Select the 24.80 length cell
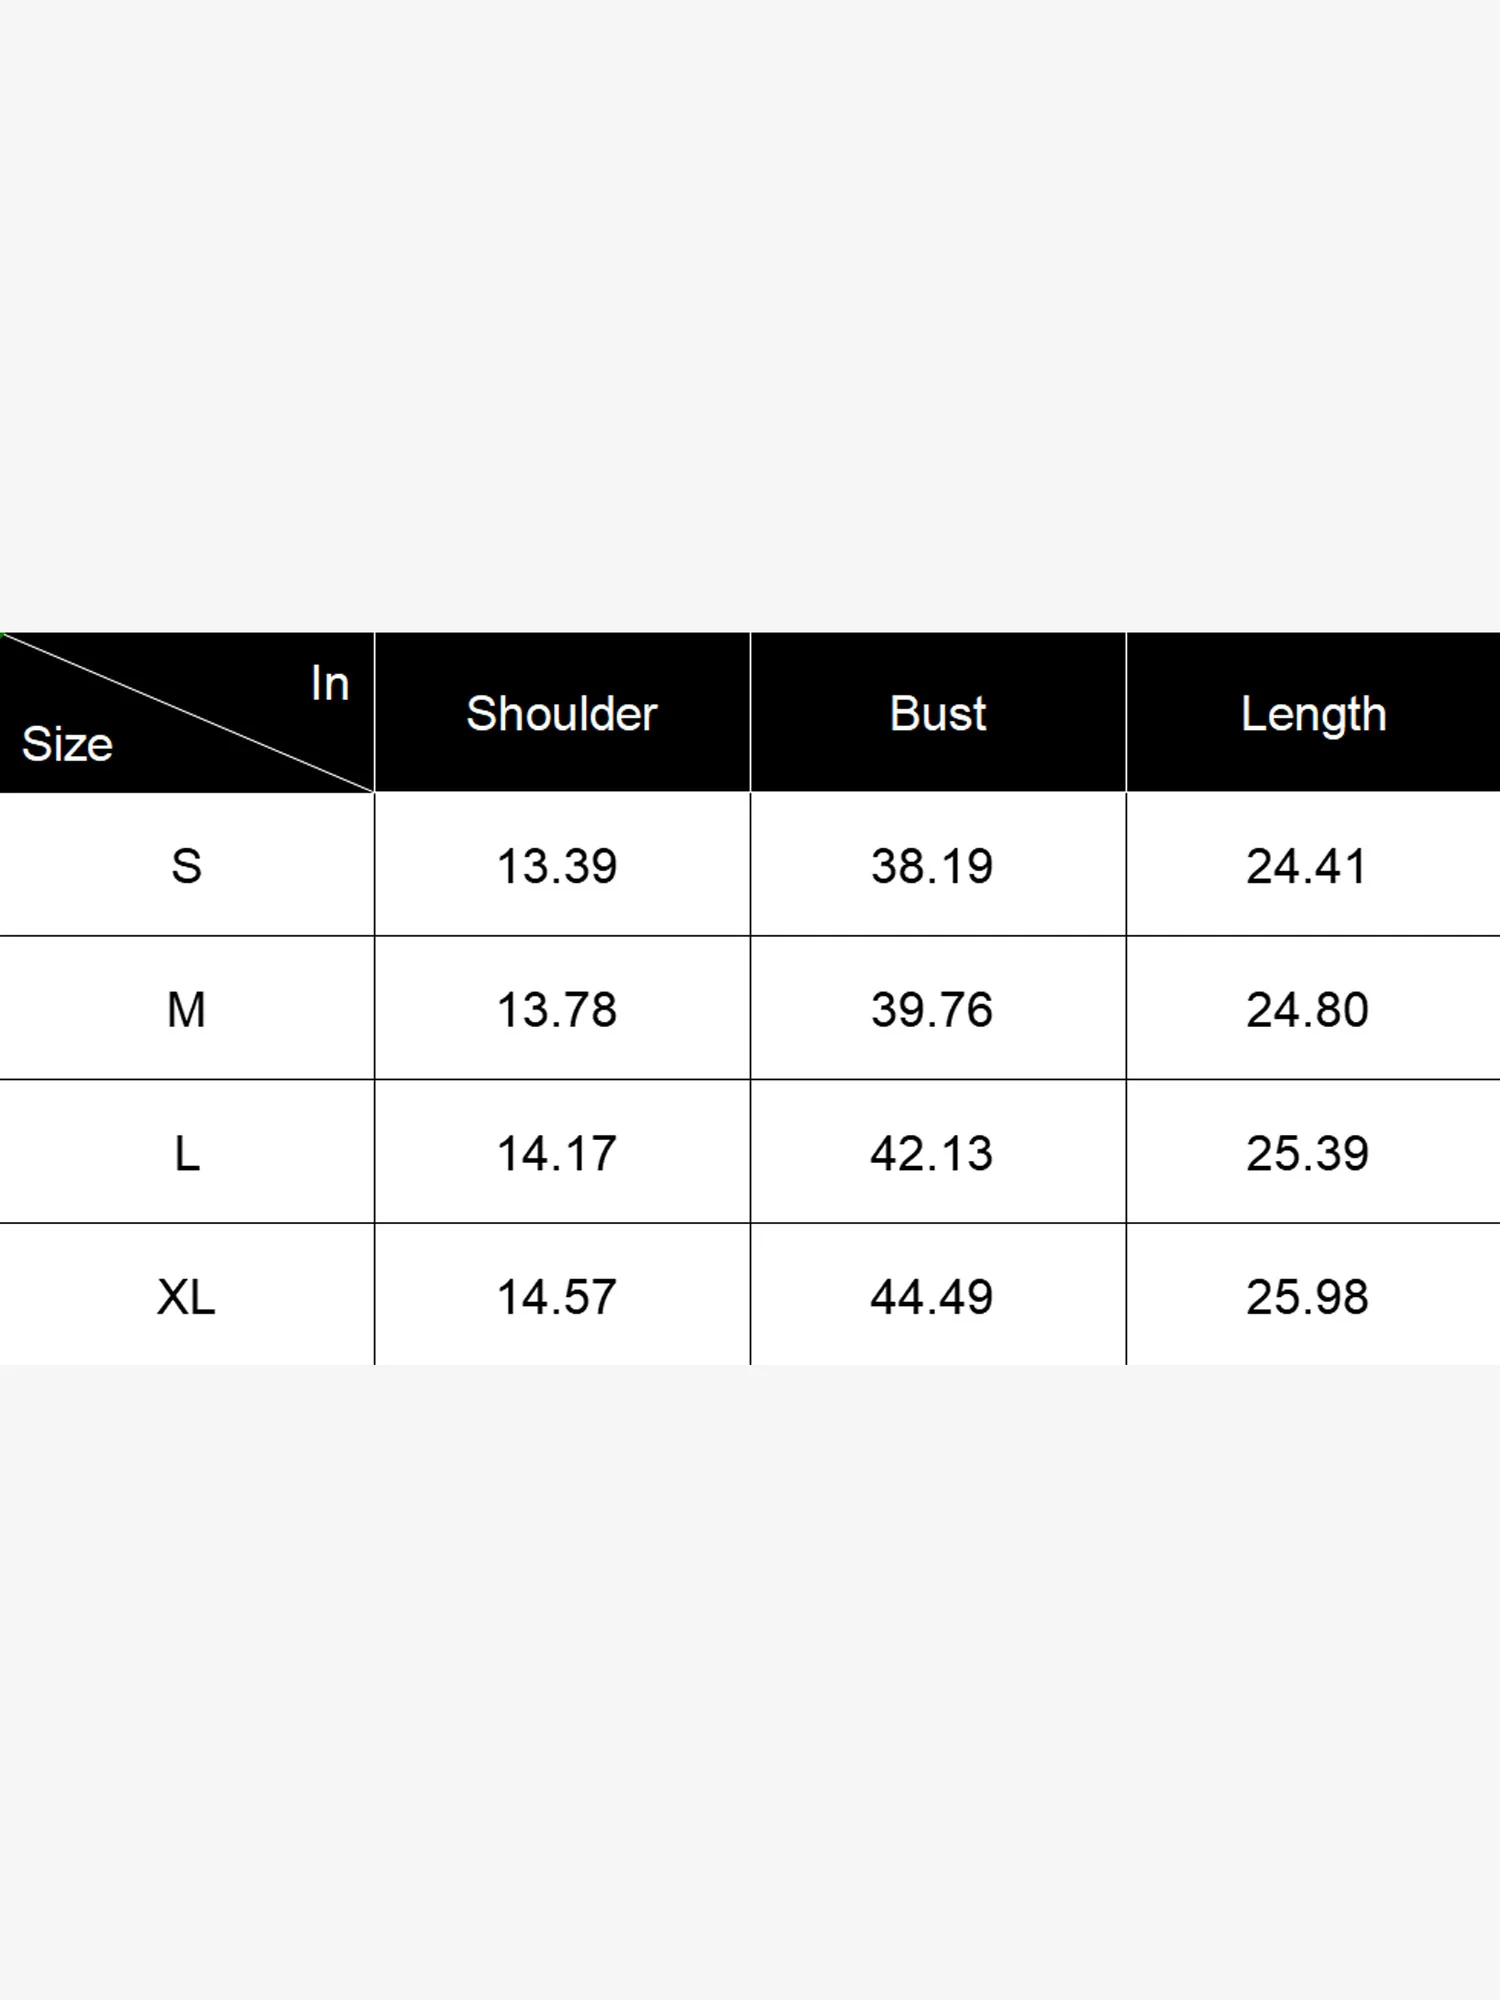 (1307, 1010)
